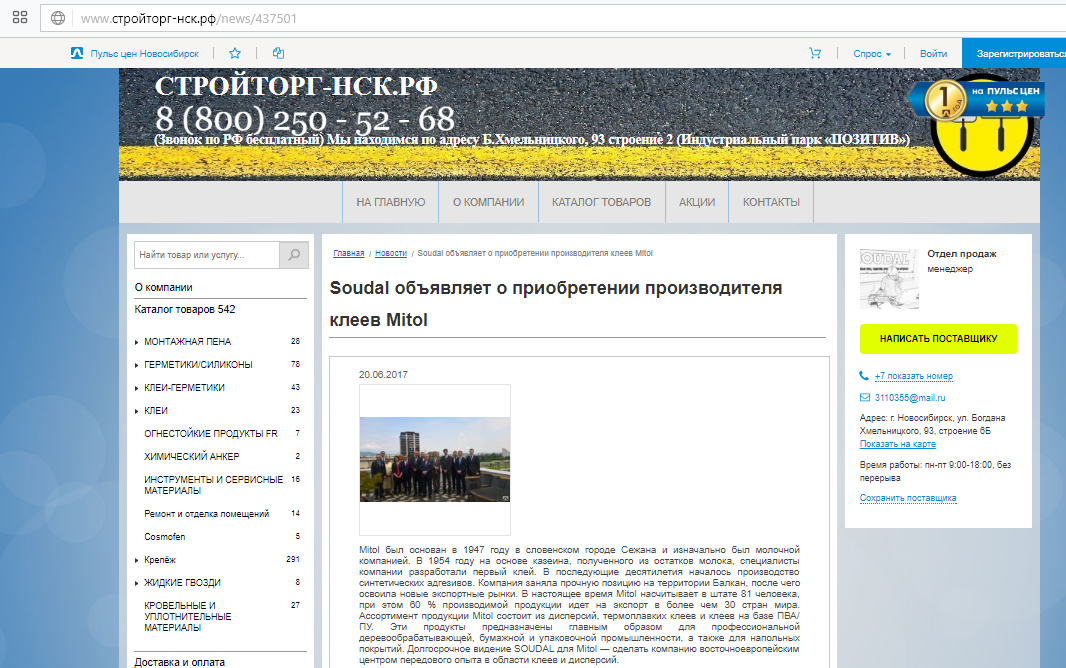Open the Каталог товаров 542 sidebar item

185,309
